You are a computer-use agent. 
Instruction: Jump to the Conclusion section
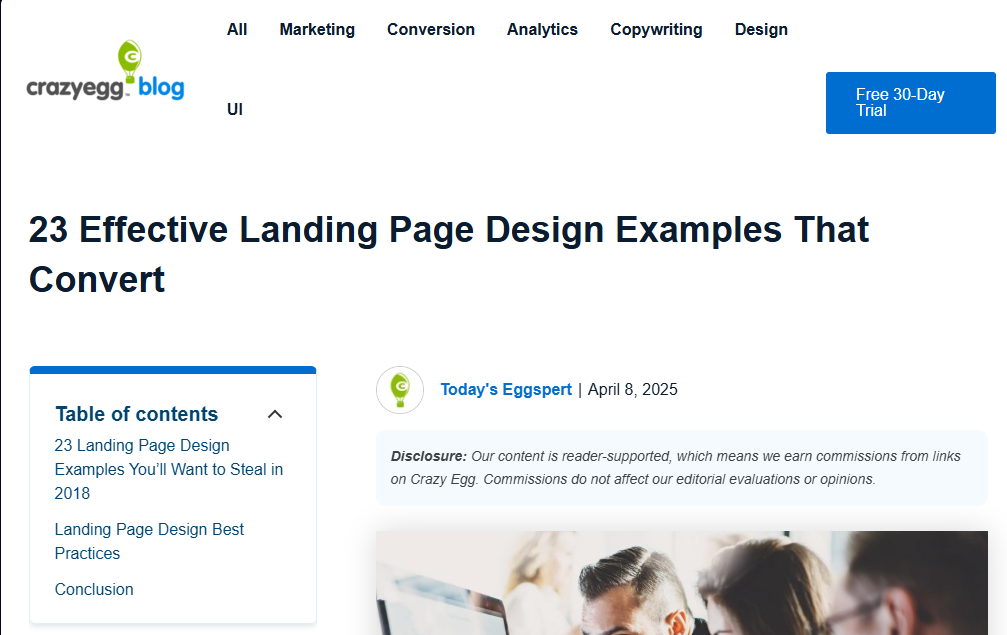pyautogui.click(x=94, y=589)
